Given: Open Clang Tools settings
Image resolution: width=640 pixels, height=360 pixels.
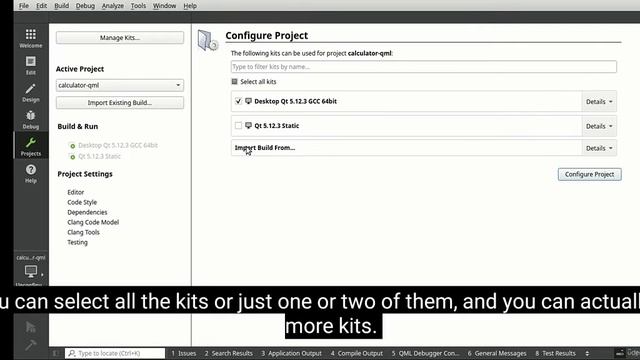Looking at the screenshot, I should (83, 232).
